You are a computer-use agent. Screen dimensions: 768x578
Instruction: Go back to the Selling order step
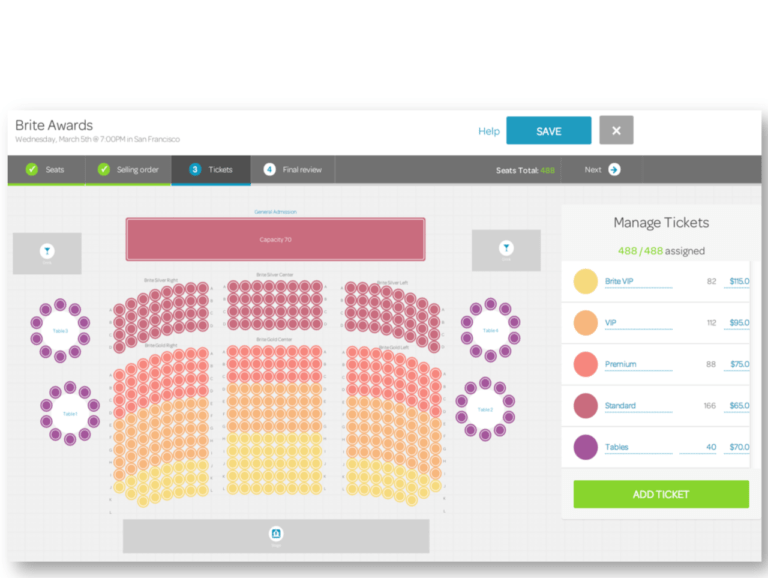(x=137, y=170)
